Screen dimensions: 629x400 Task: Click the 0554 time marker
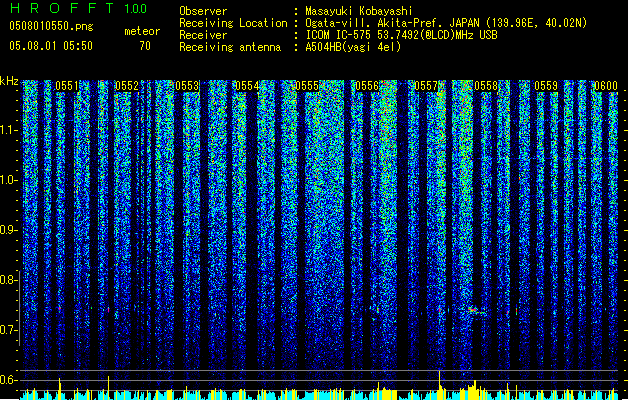247,86
